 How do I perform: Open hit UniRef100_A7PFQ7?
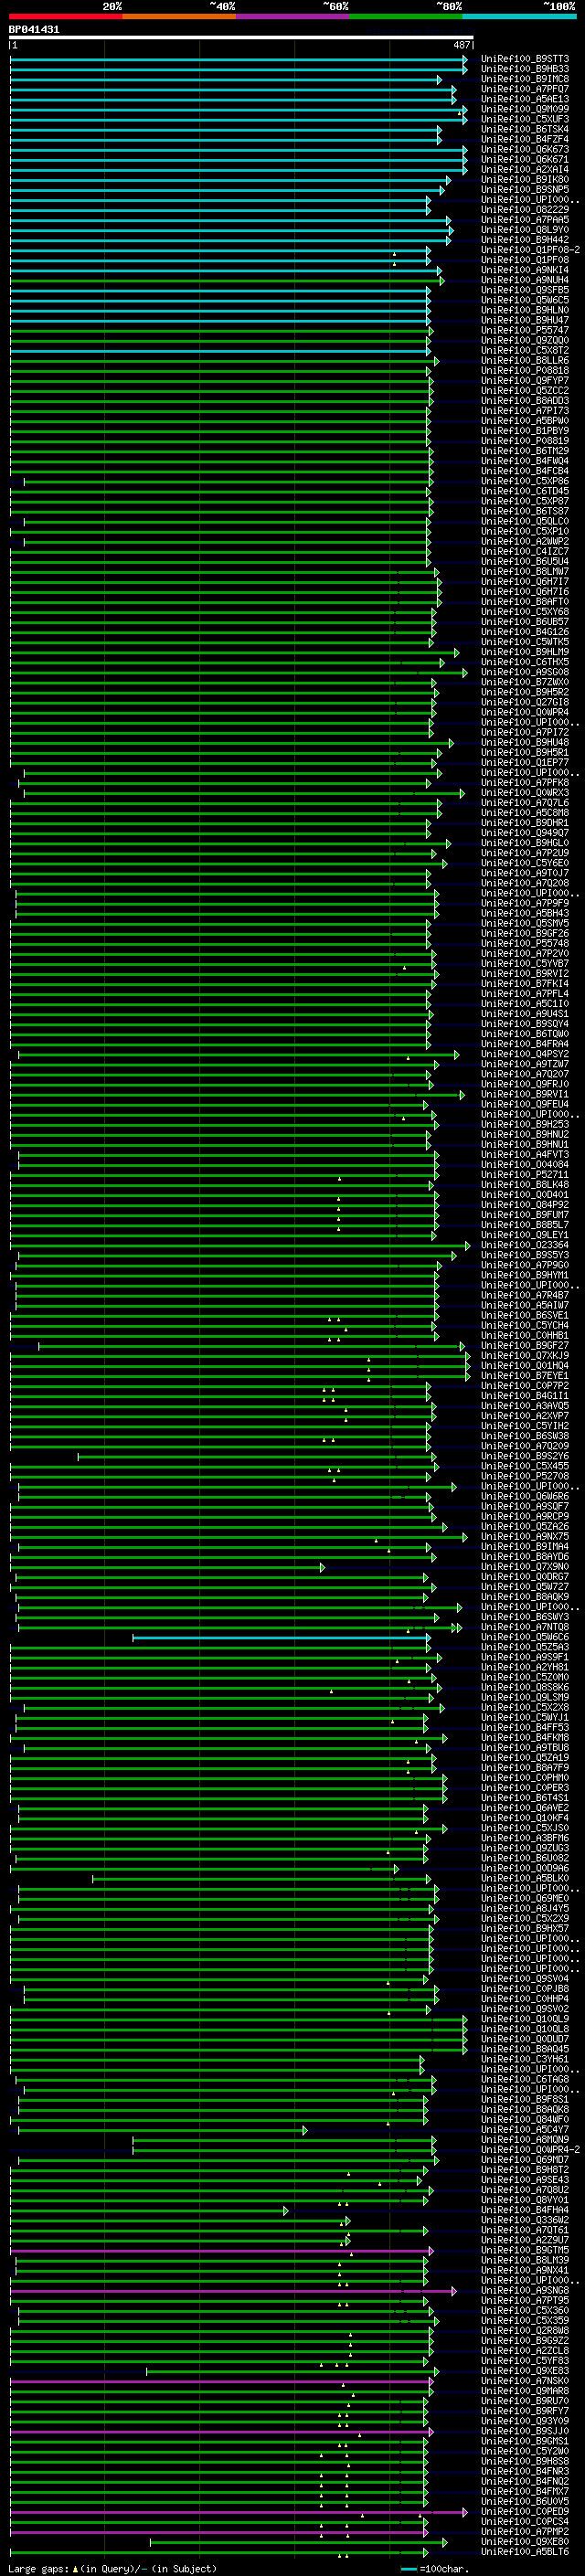click(x=525, y=89)
